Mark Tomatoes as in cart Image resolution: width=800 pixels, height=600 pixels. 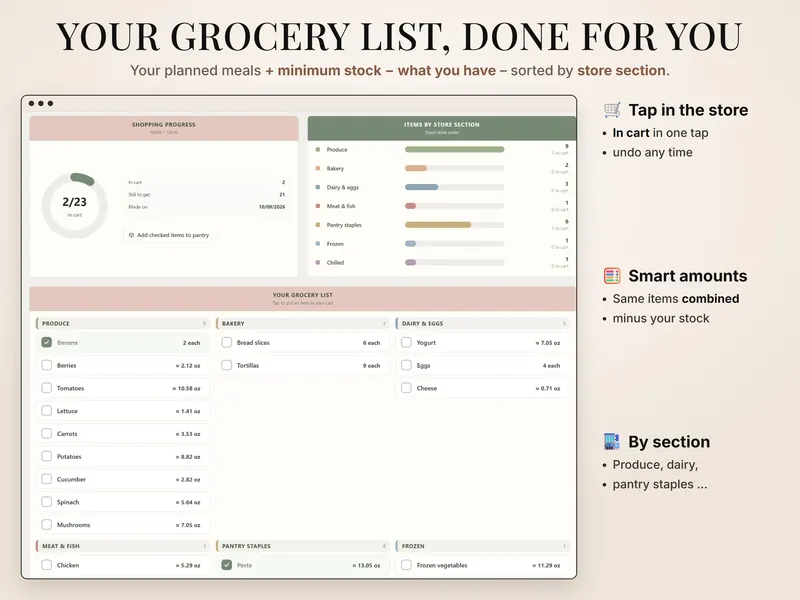(46, 388)
